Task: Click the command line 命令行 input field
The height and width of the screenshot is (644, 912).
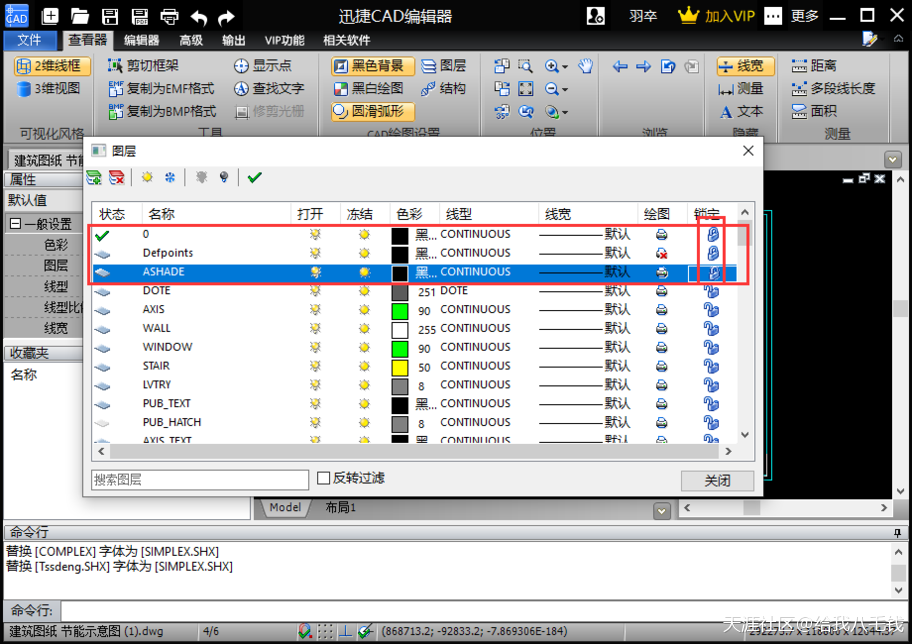Action: pyautogui.click(x=483, y=611)
